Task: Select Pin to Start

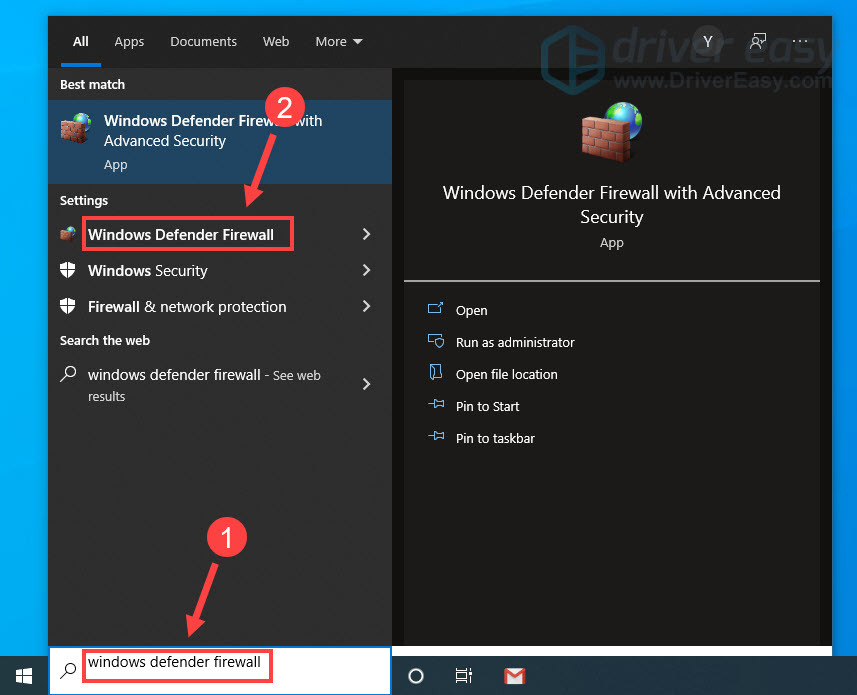Action: point(488,407)
